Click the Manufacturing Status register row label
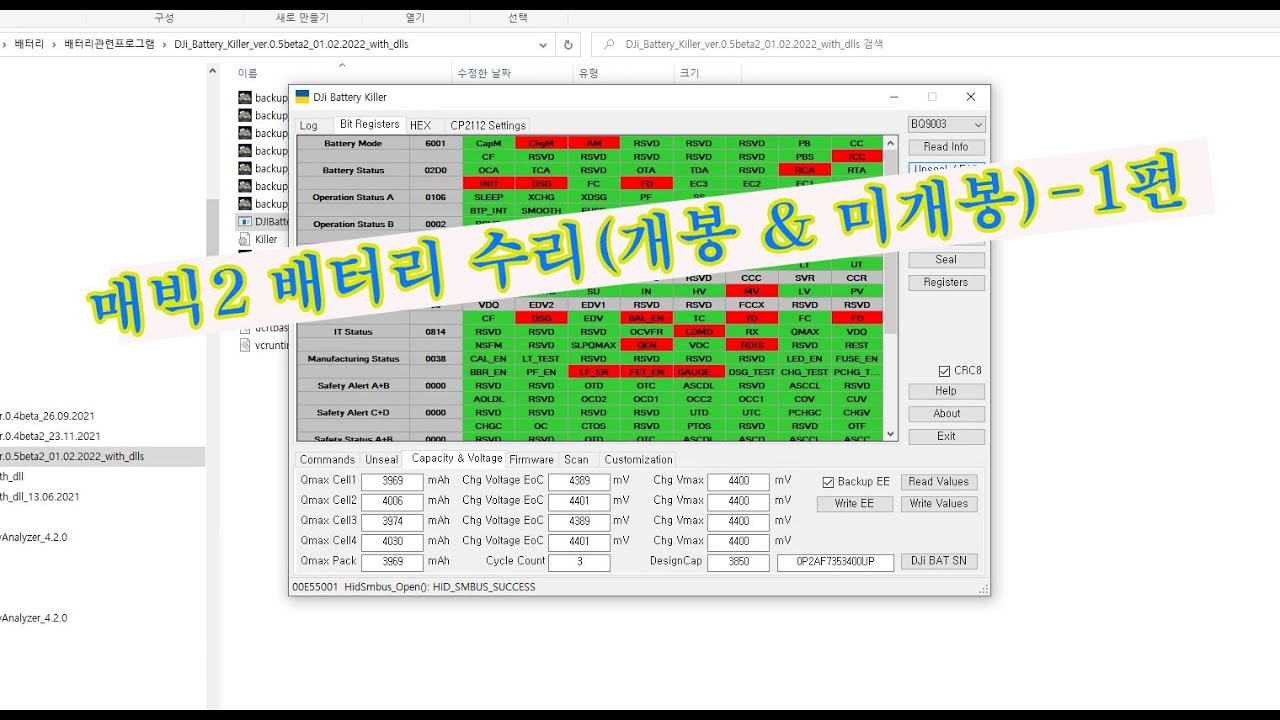The width and height of the screenshot is (1280, 720). point(353,358)
